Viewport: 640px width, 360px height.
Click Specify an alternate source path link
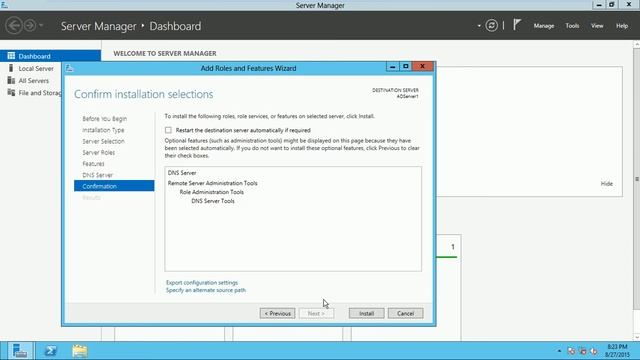coord(206,290)
